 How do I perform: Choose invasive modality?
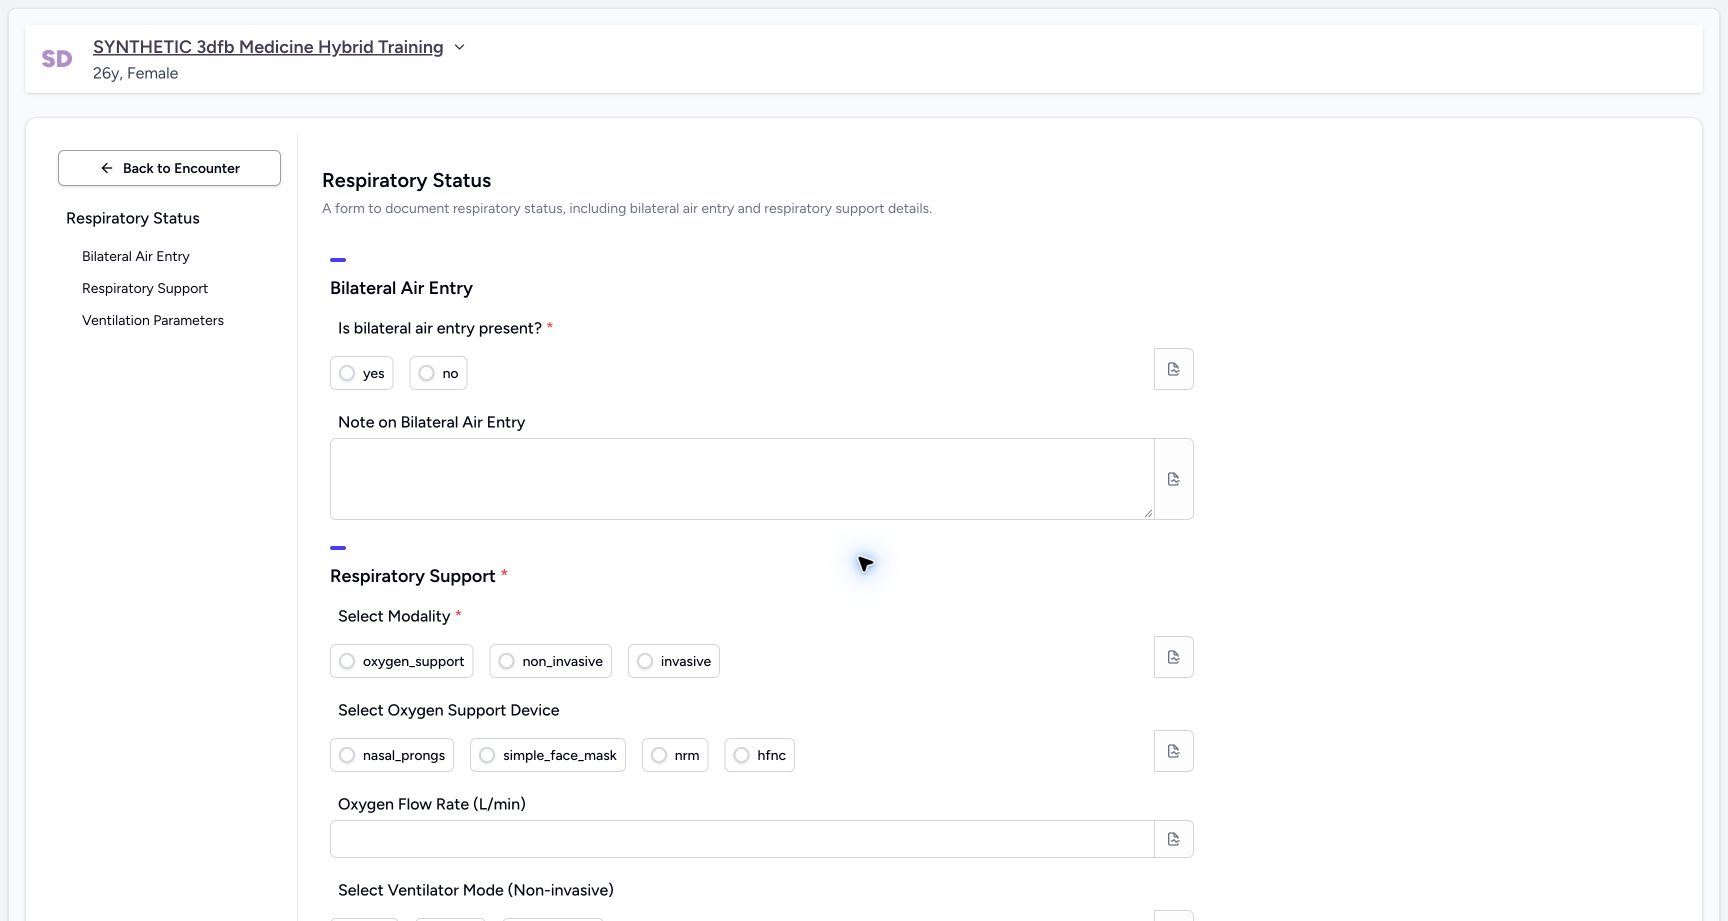(x=674, y=661)
